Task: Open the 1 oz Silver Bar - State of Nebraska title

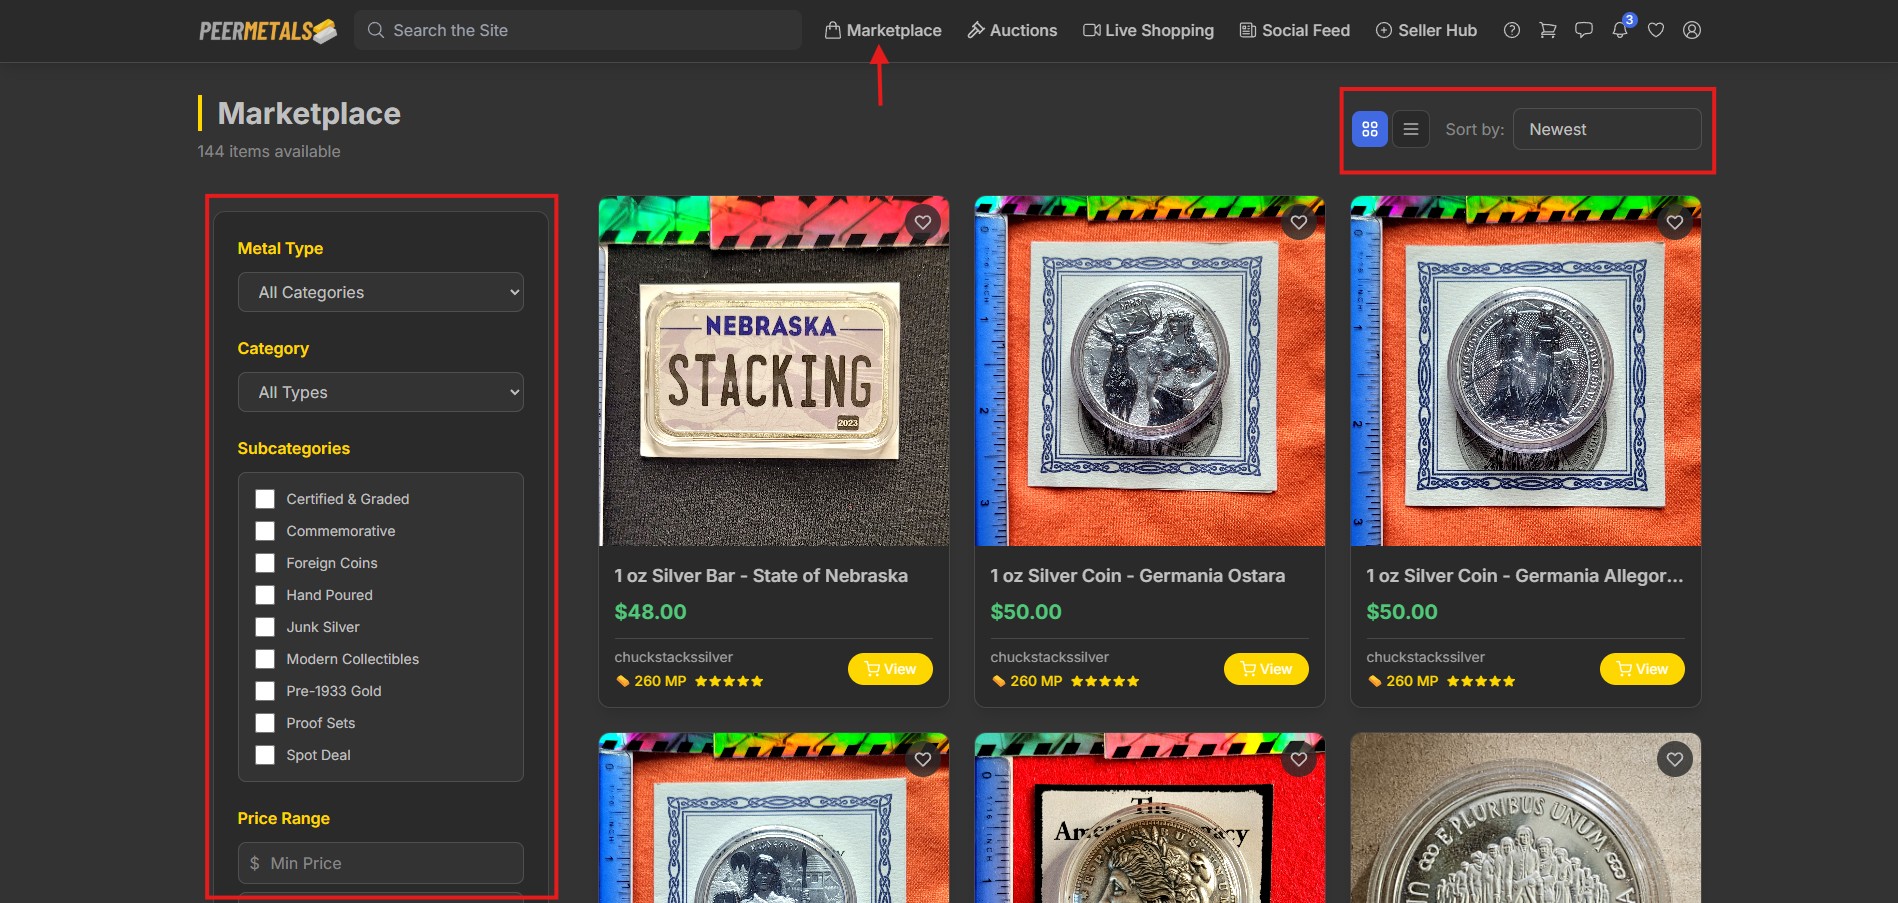Action: [x=761, y=576]
